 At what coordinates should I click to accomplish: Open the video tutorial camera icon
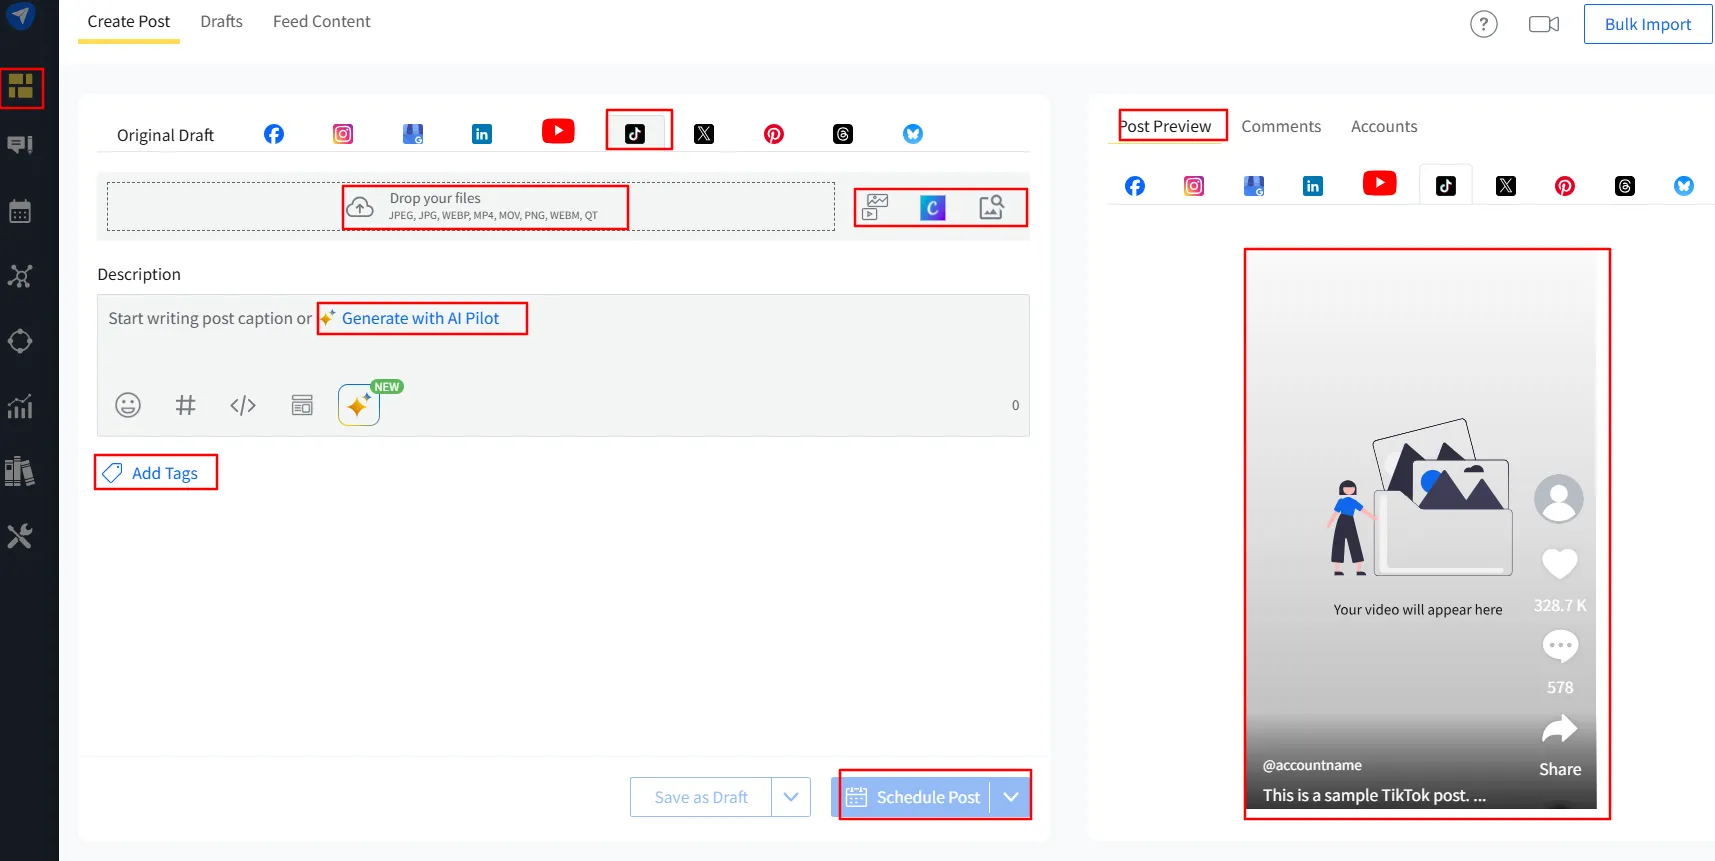coord(1544,24)
